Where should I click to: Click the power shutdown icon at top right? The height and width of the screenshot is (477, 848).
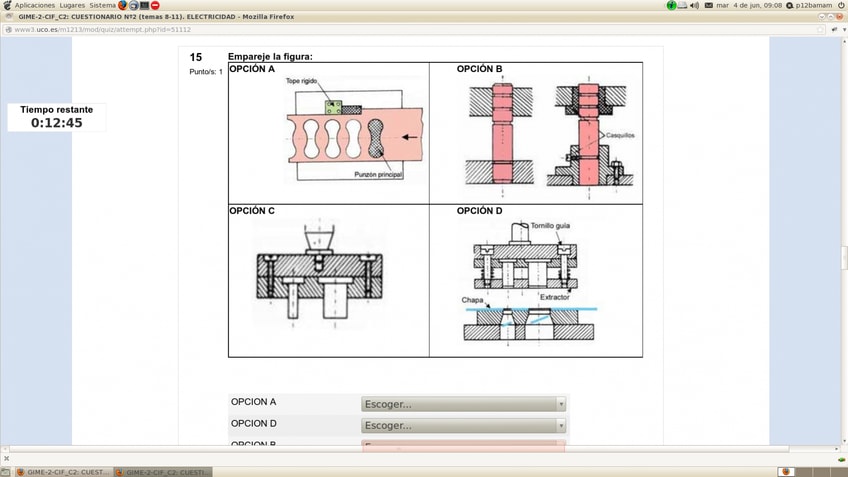pyautogui.click(x=841, y=5)
